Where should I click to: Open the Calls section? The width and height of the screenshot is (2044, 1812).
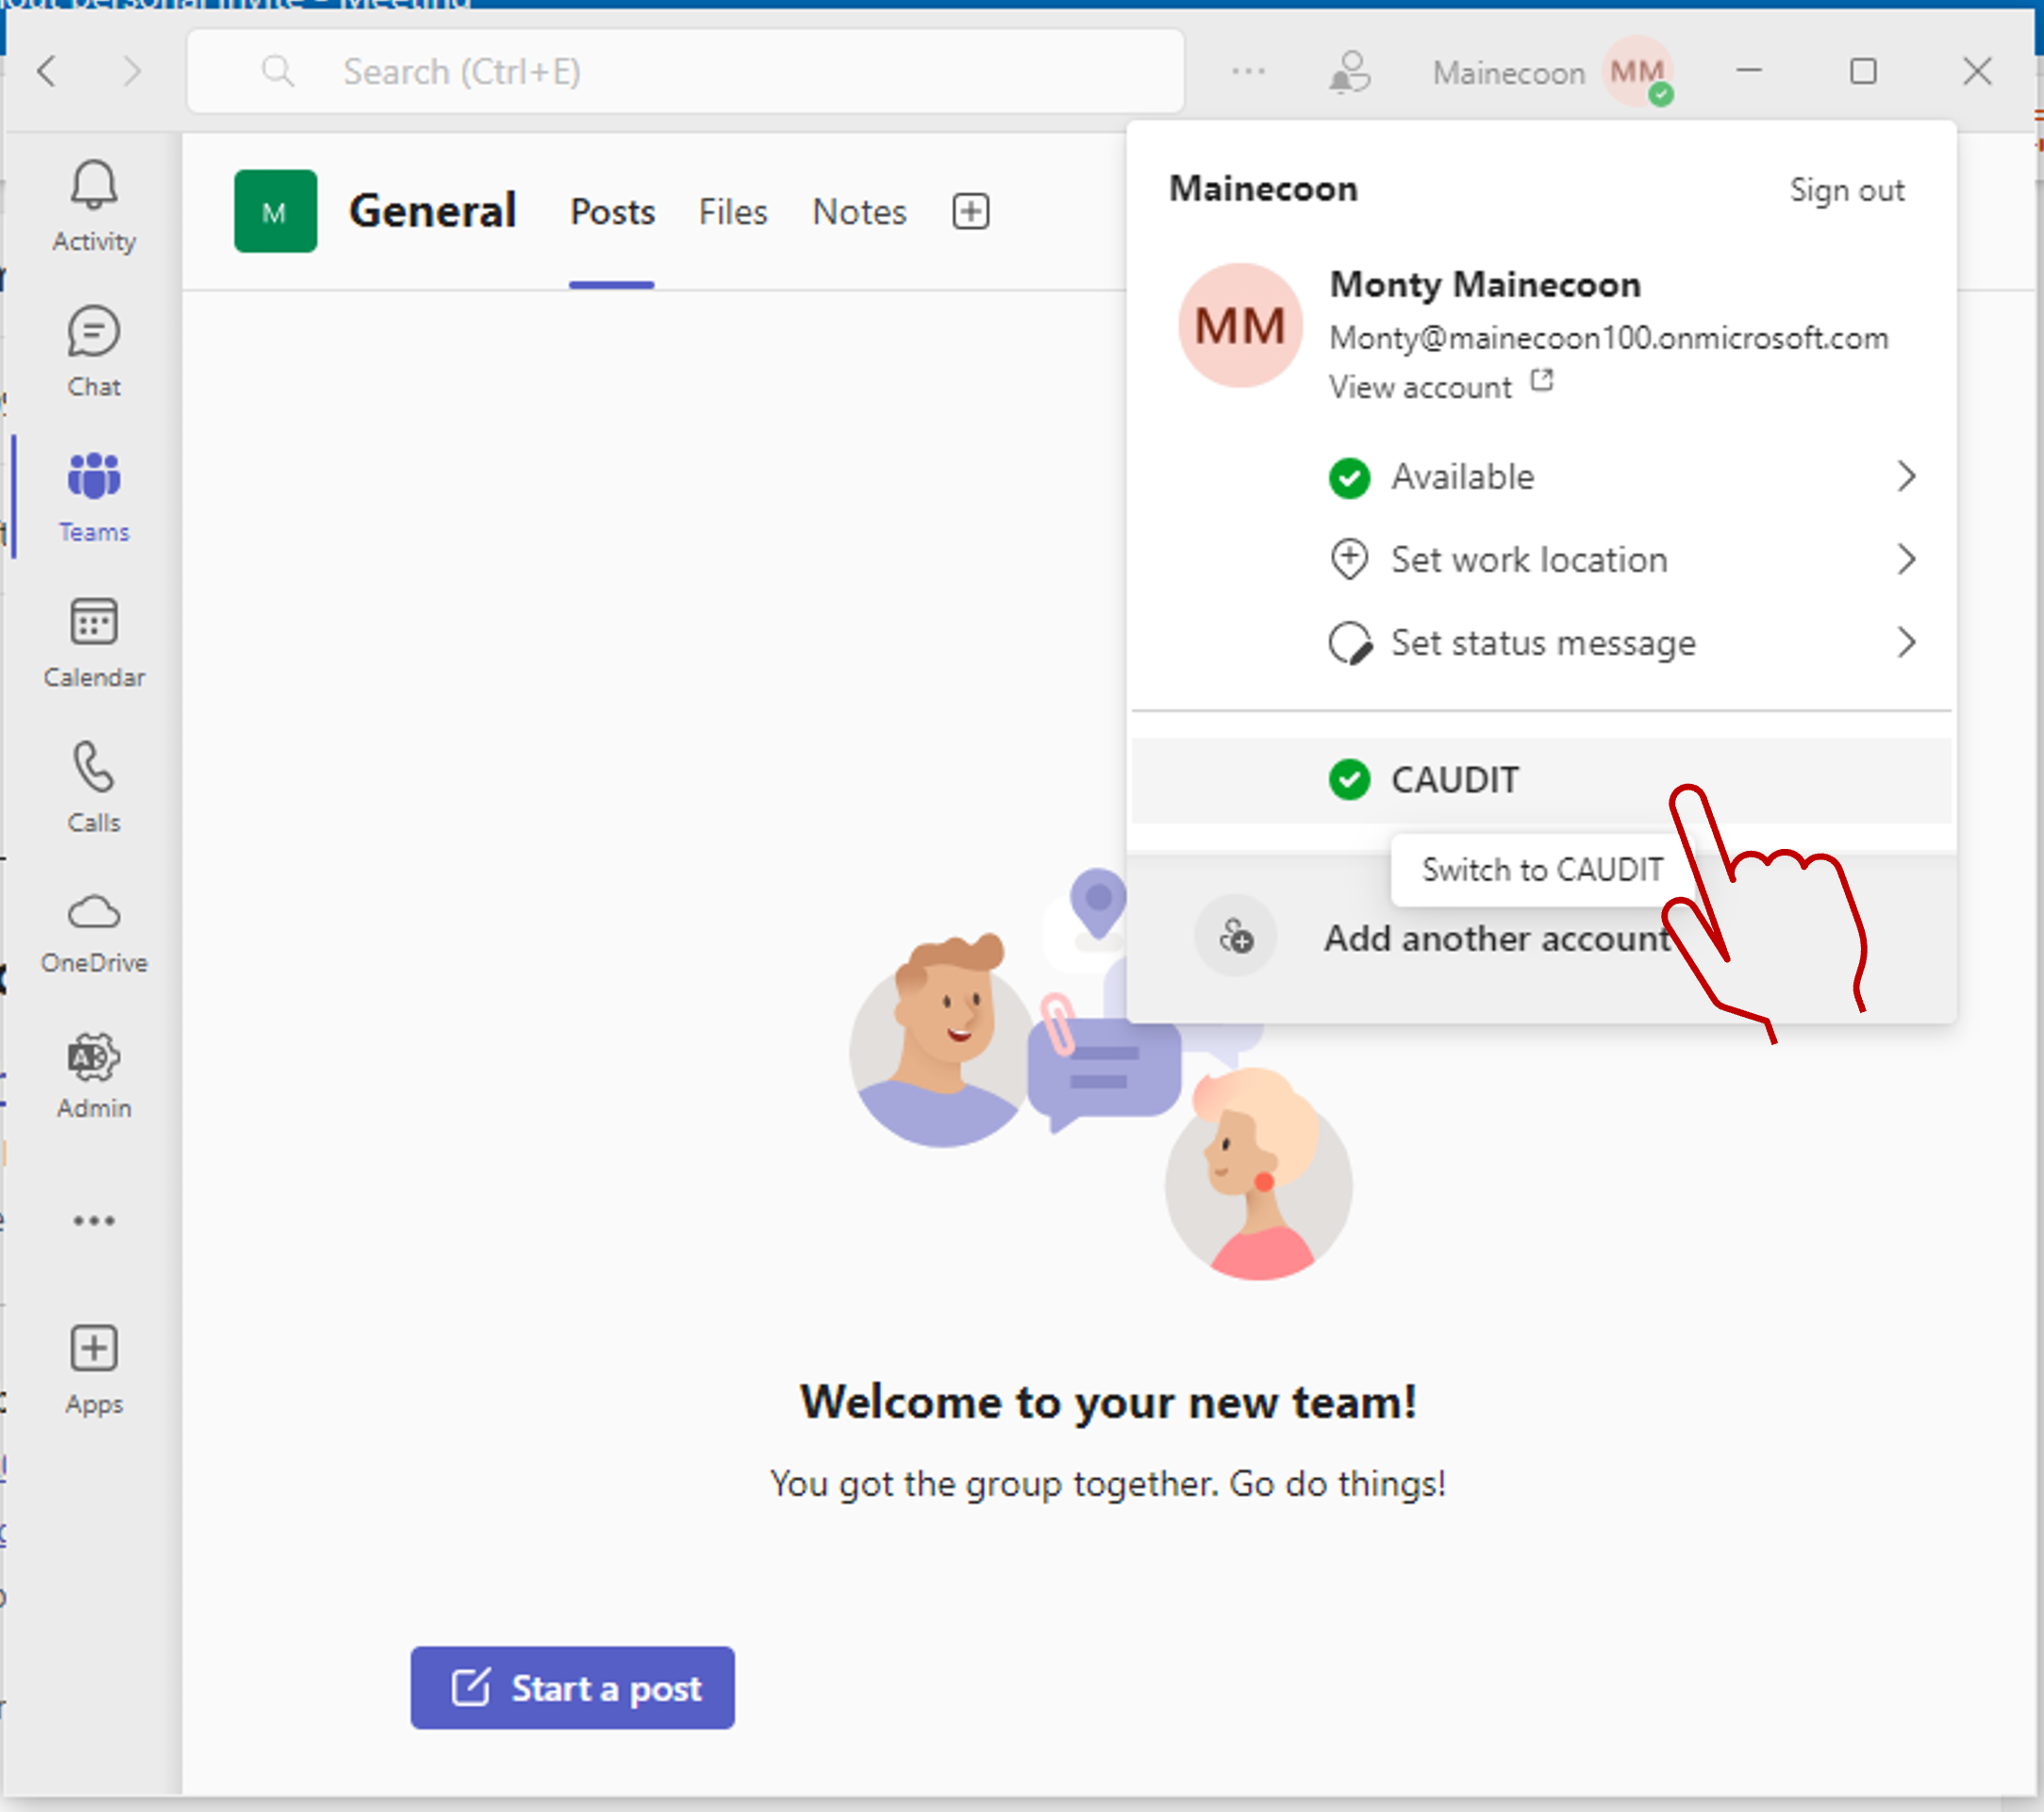coord(94,787)
